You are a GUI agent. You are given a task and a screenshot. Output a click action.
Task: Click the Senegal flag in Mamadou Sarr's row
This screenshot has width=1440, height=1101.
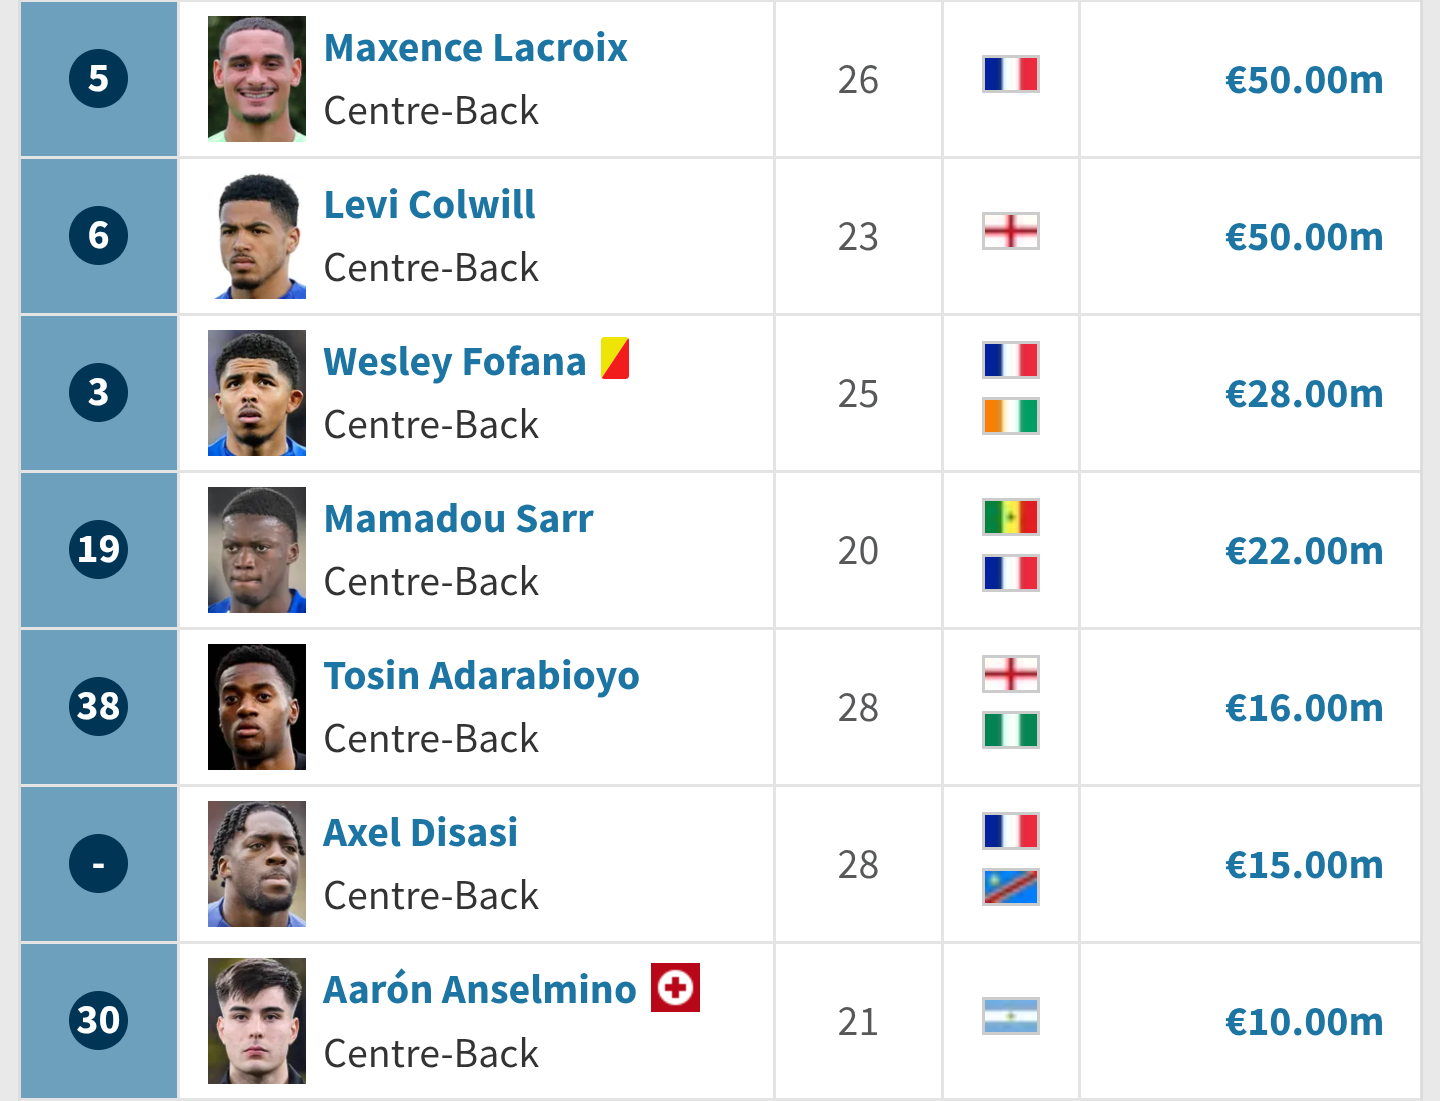tap(1011, 517)
